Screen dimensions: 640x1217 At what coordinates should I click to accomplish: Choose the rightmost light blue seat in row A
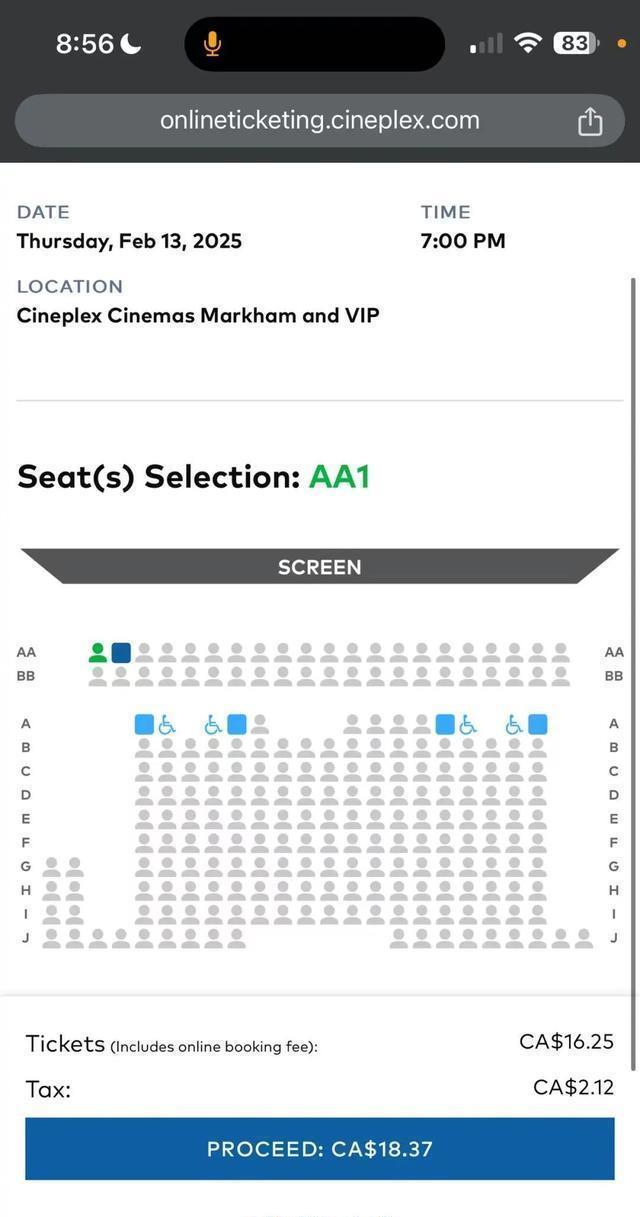click(538, 724)
